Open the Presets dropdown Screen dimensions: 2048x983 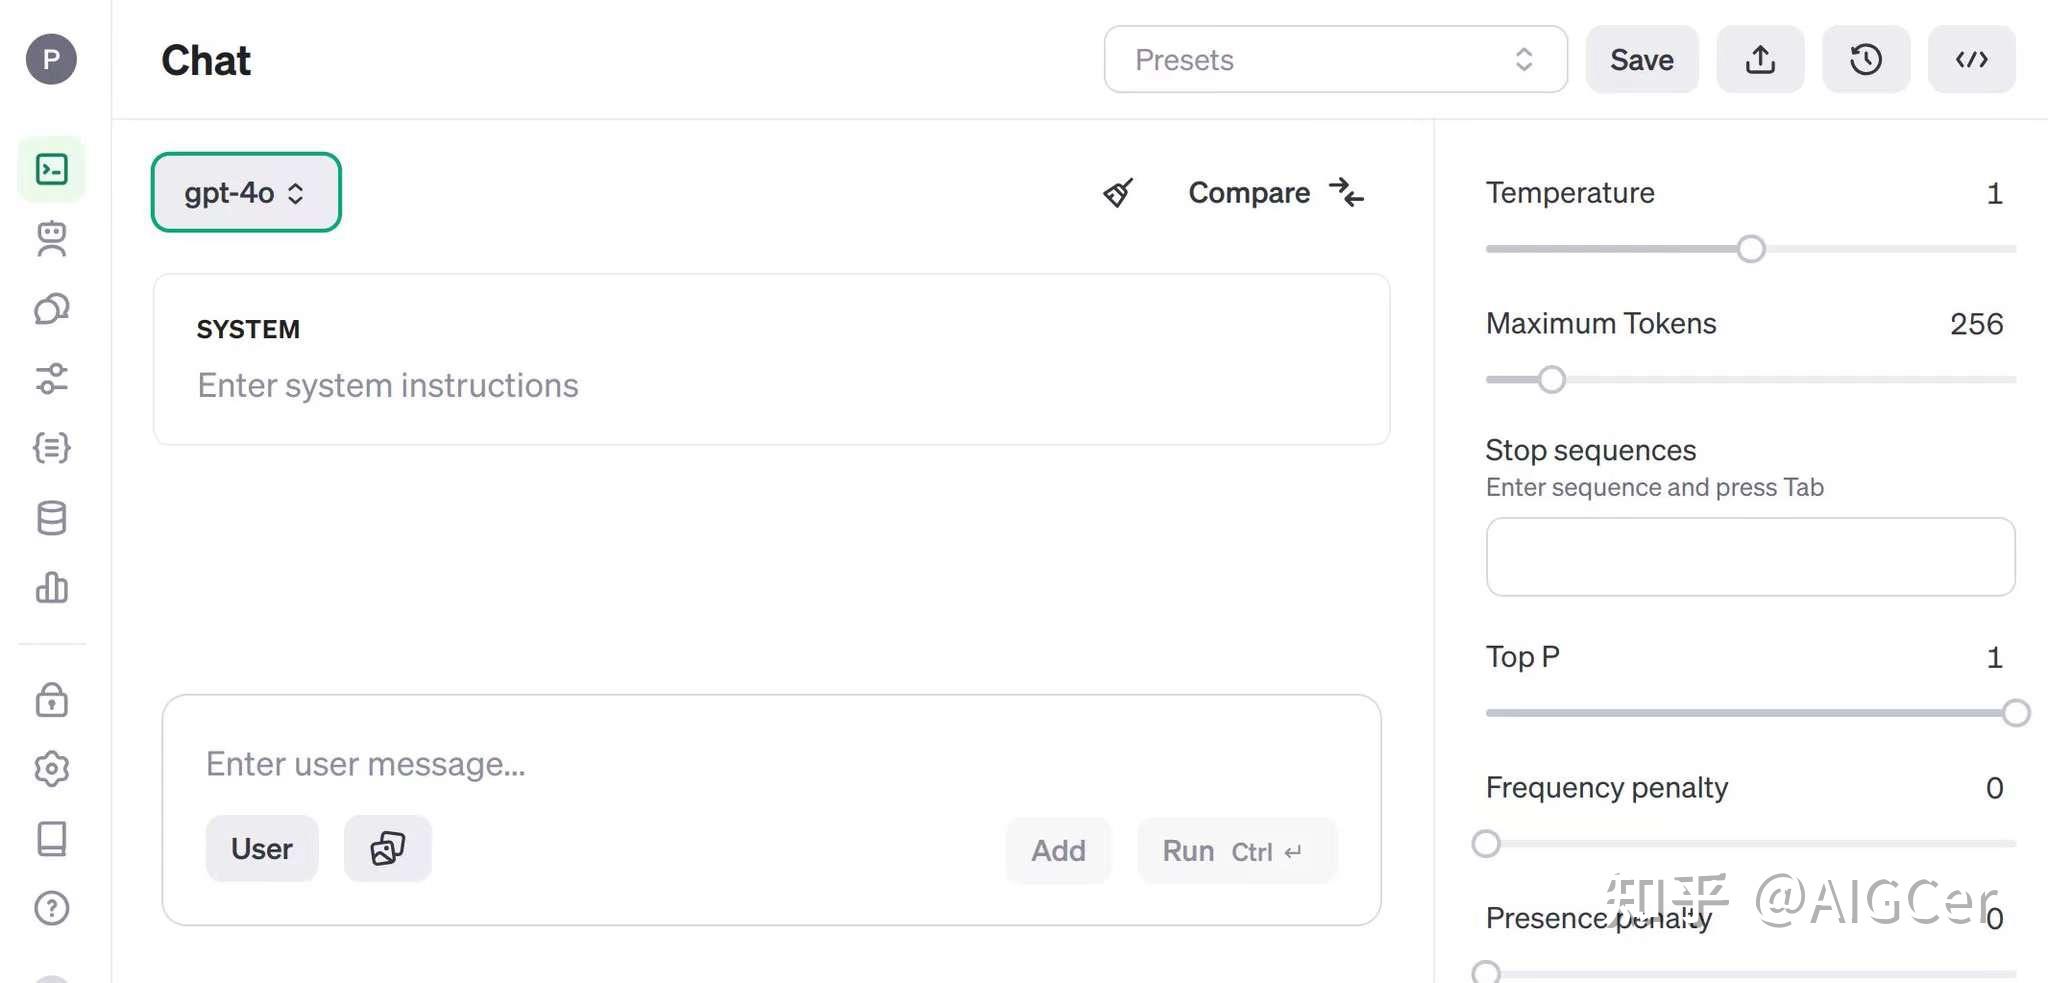(1335, 60)
